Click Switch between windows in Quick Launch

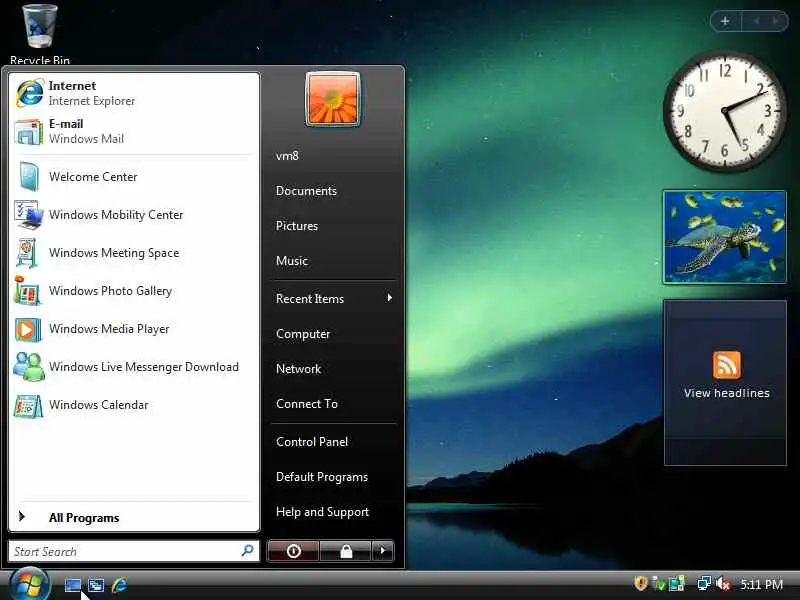96,585
